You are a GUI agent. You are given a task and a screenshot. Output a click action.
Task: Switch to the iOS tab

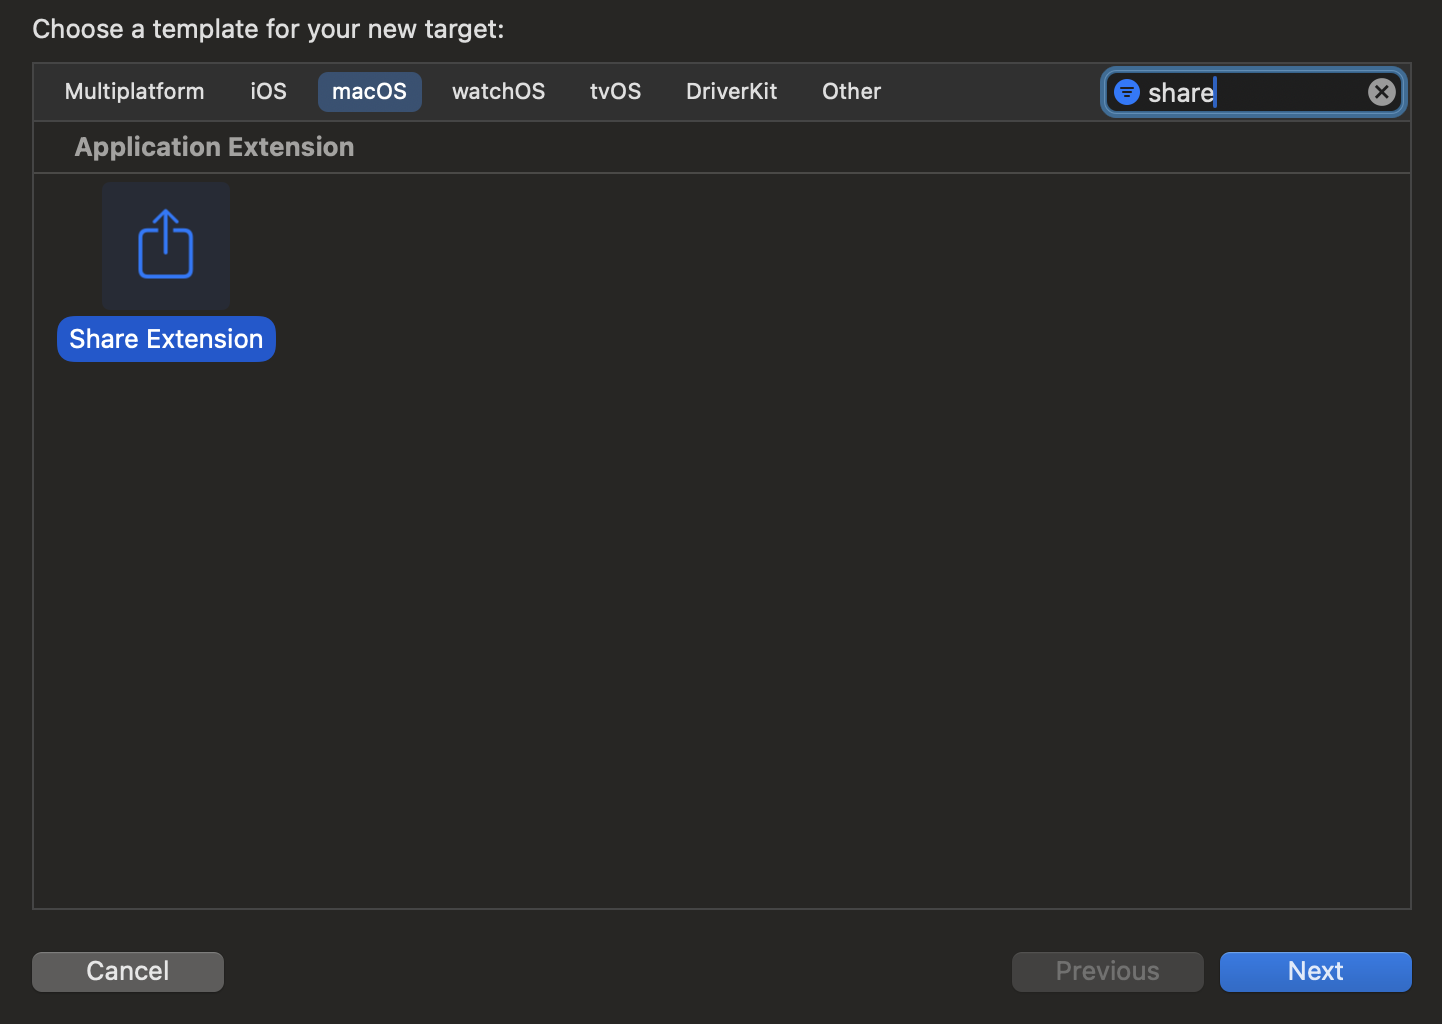click(x=268, y=91)
